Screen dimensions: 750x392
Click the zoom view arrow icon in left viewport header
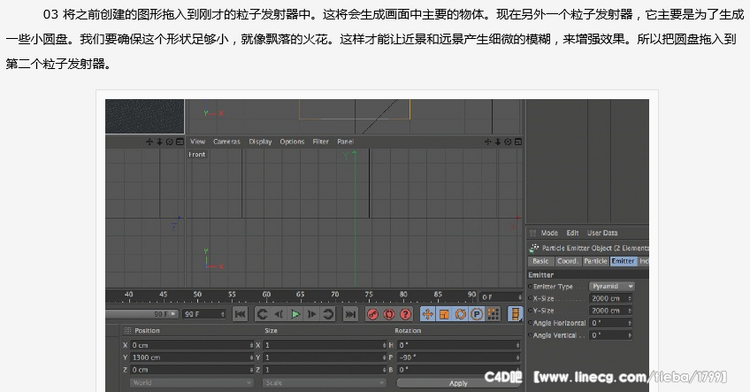(x=159, y=142)
